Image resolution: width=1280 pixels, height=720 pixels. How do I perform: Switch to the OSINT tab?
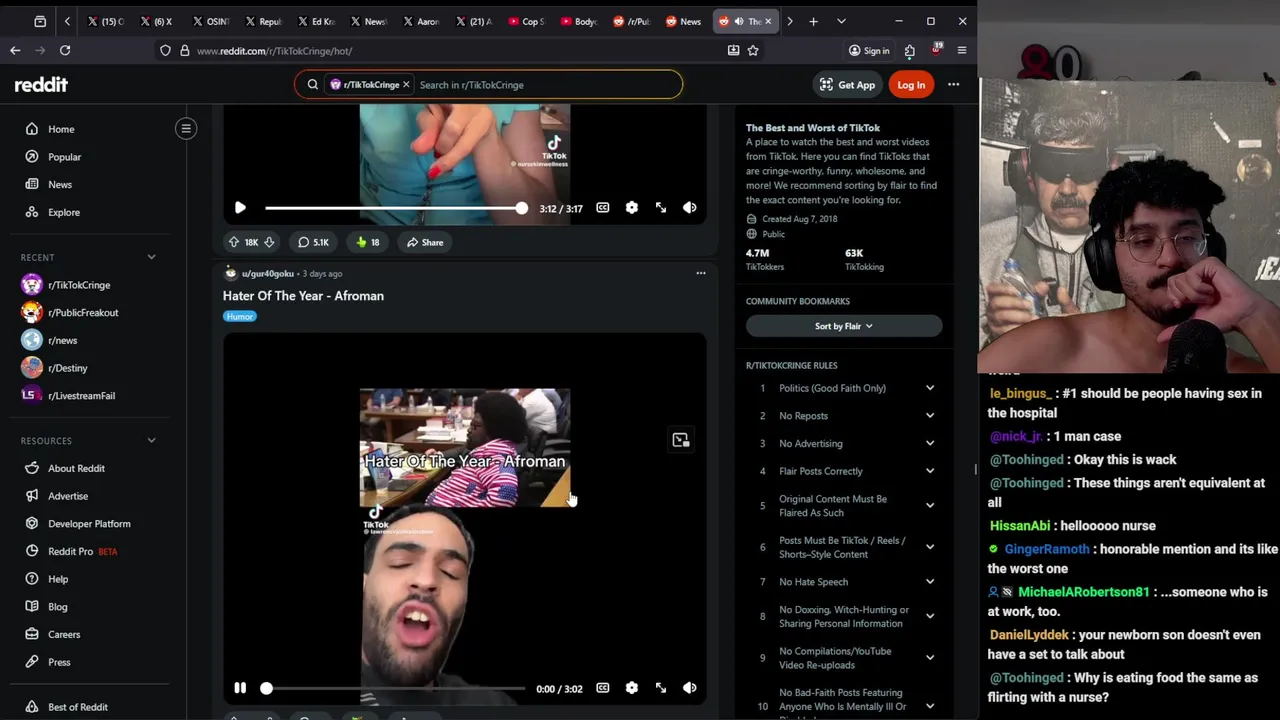(x=210, y=21)
